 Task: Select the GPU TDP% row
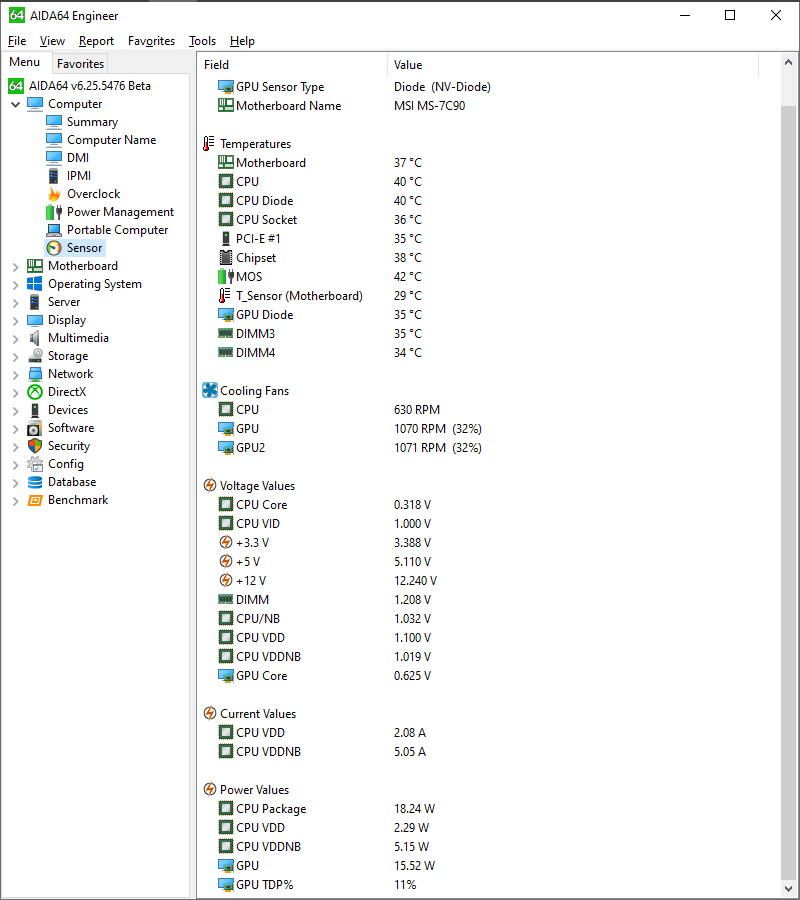pyautogui.click(x=488, y=885)
